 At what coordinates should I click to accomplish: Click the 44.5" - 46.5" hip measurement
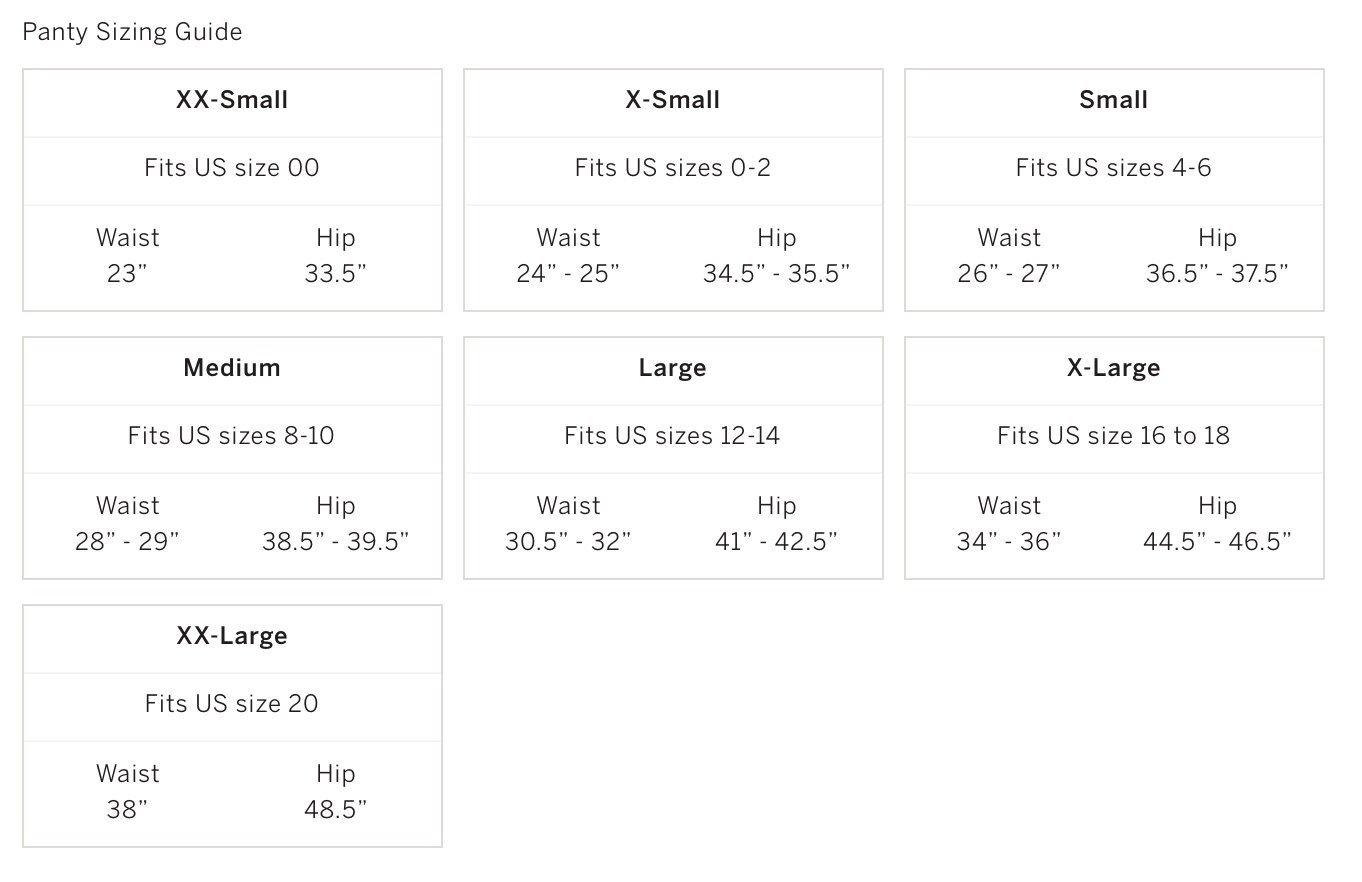click(x=1218, y=542)
